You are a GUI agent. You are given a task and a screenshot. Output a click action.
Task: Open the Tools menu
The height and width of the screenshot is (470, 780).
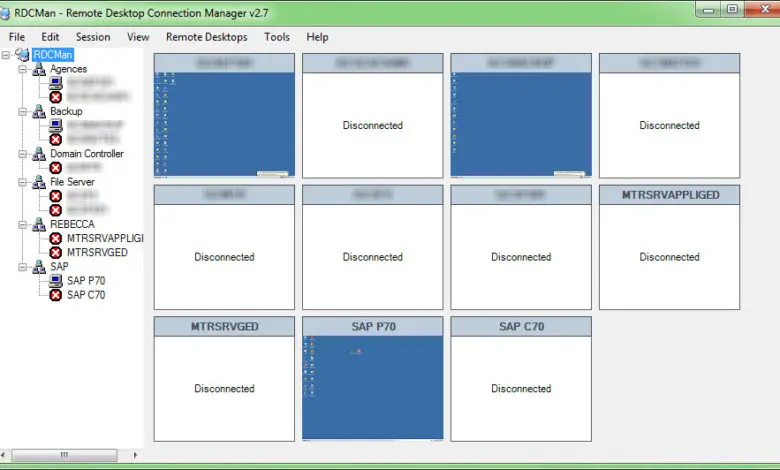(277, 37)
